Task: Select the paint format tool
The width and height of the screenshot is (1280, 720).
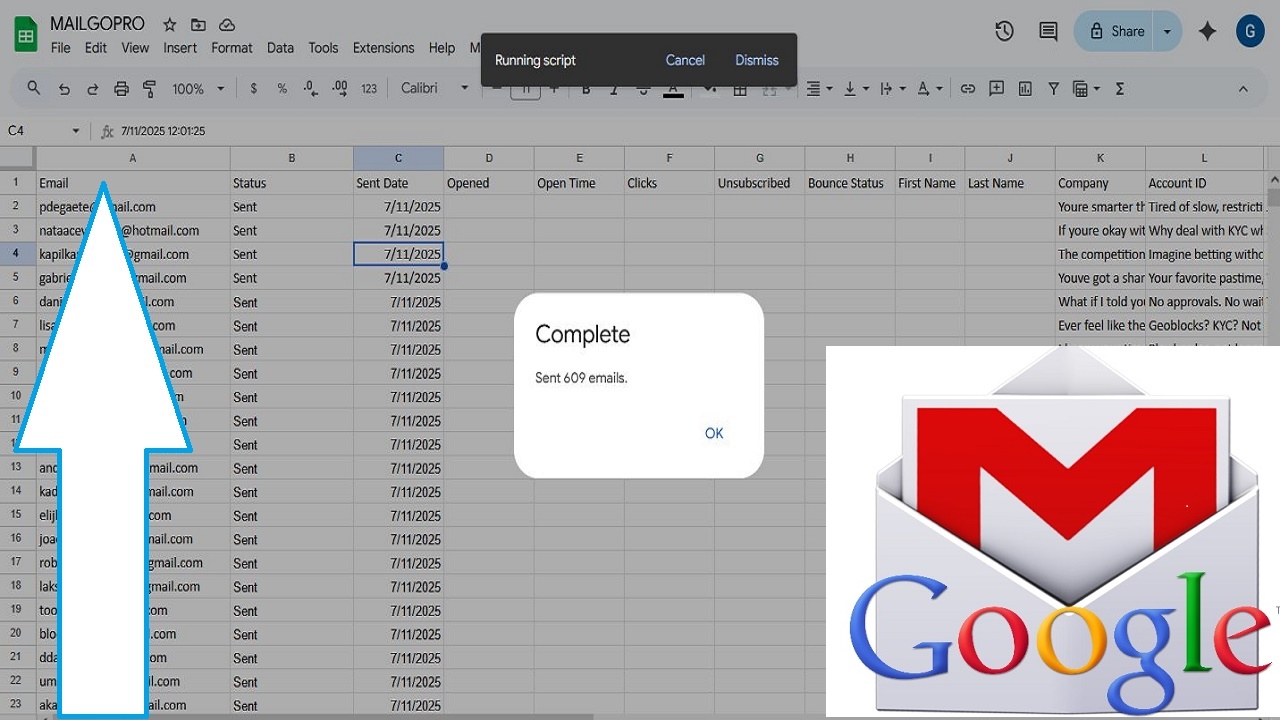Action: click(149, 89)
